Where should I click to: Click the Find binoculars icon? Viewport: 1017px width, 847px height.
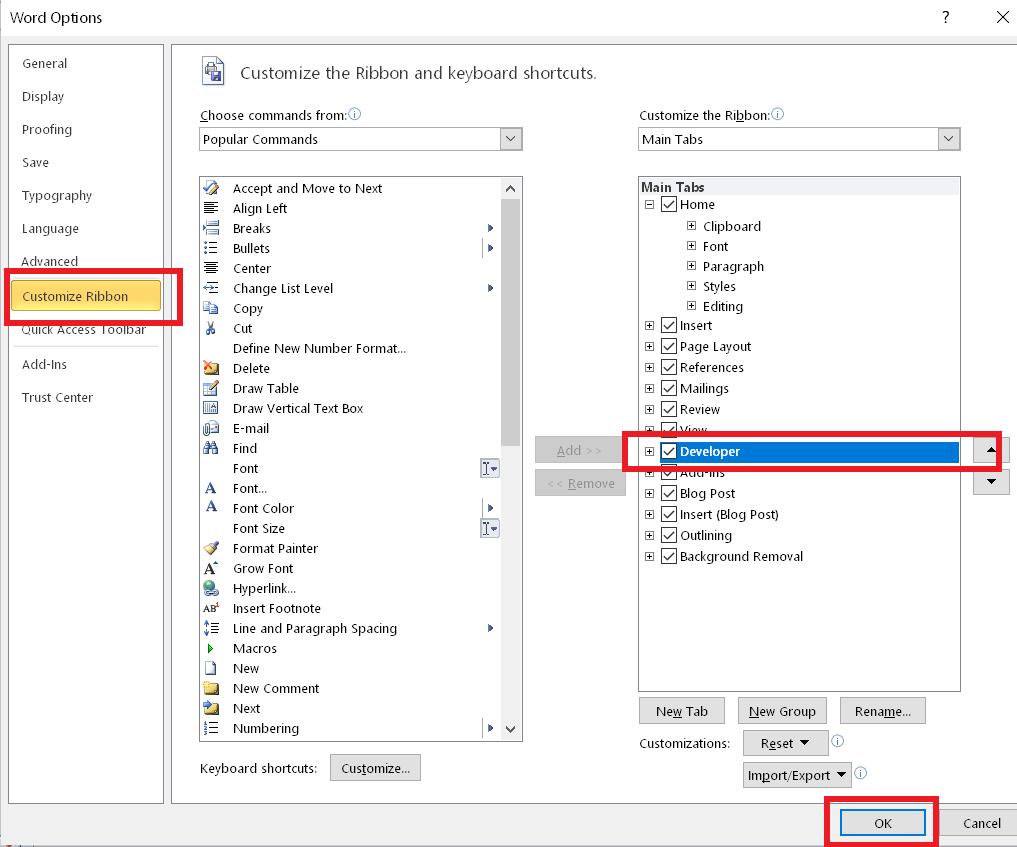coord(211,448)
